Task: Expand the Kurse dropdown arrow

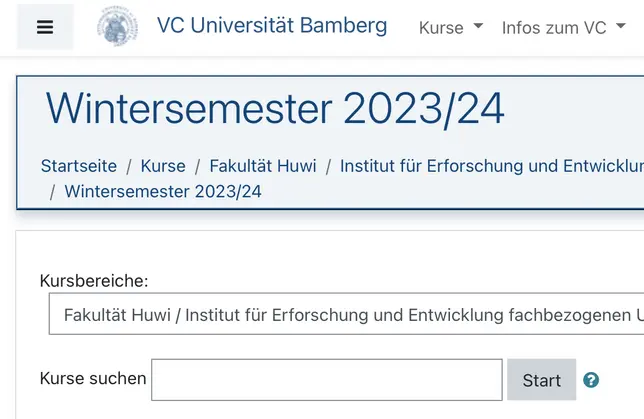Action: tap(478, 25)
